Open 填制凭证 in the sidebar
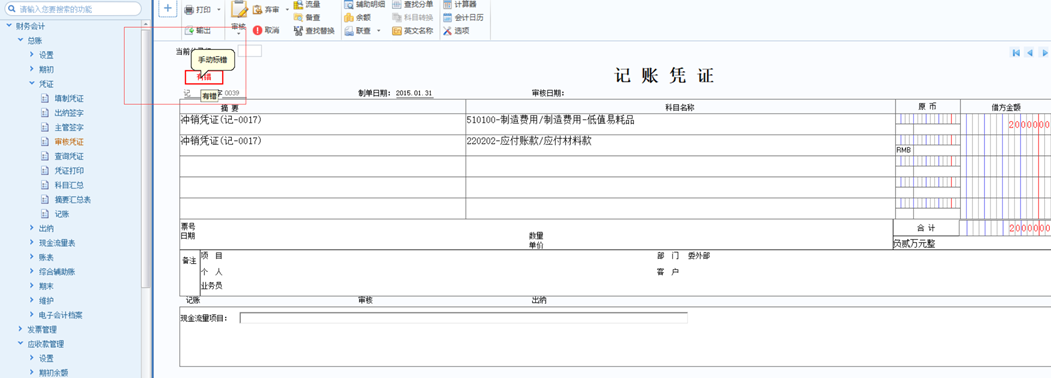This screenshot has height=378, width=1051. pos(69,99)
